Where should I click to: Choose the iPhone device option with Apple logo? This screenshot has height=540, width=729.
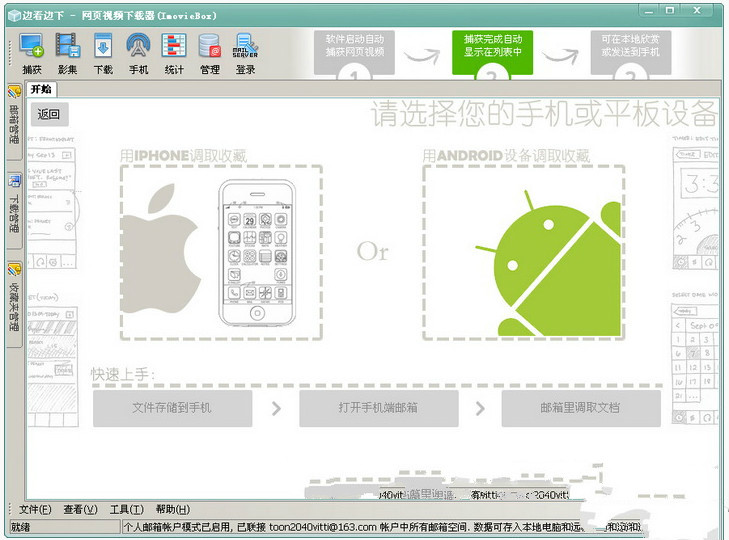[x=221, y=252]
